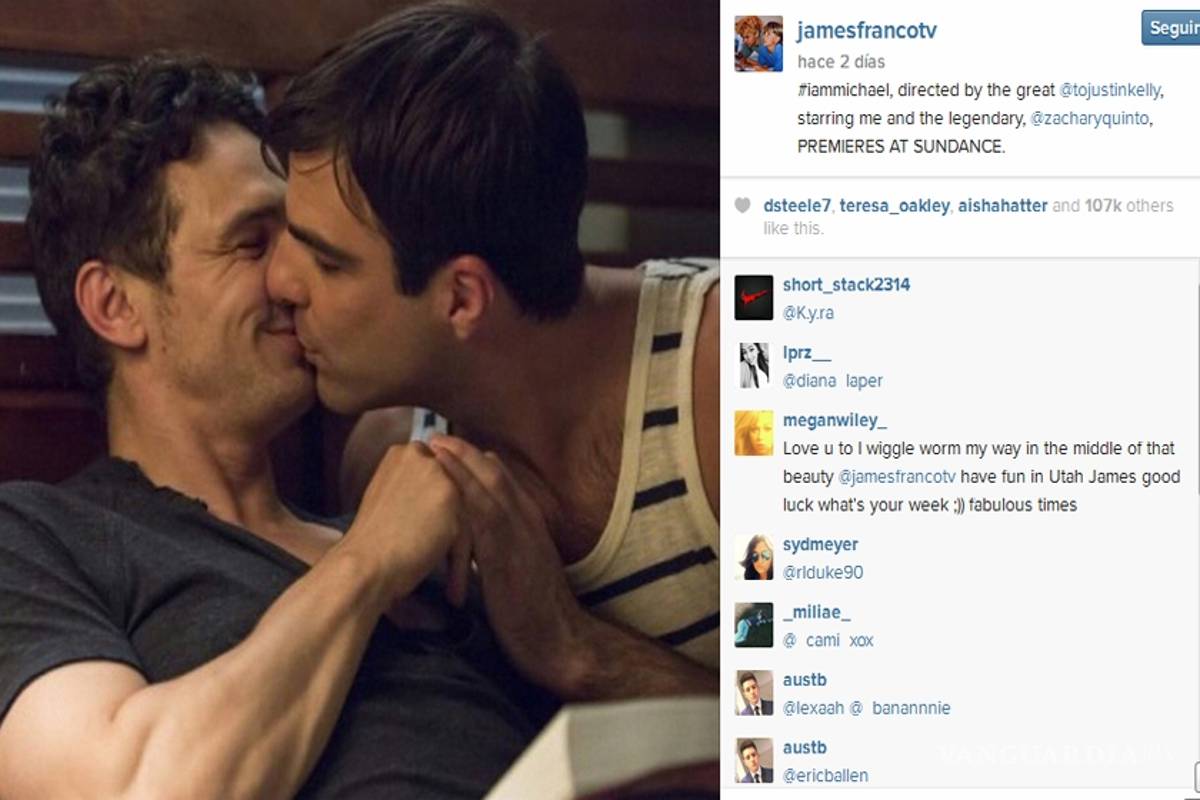Click the @ericballen mention
1200x800 pixels.
pos(826,776)
